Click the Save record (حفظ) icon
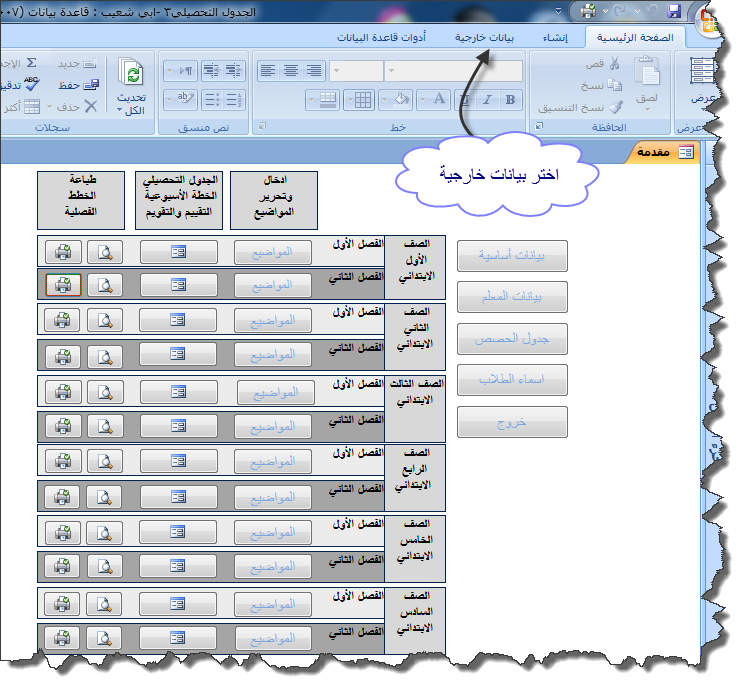Viewport: 748px width, 693px height. tap(92, 85)
